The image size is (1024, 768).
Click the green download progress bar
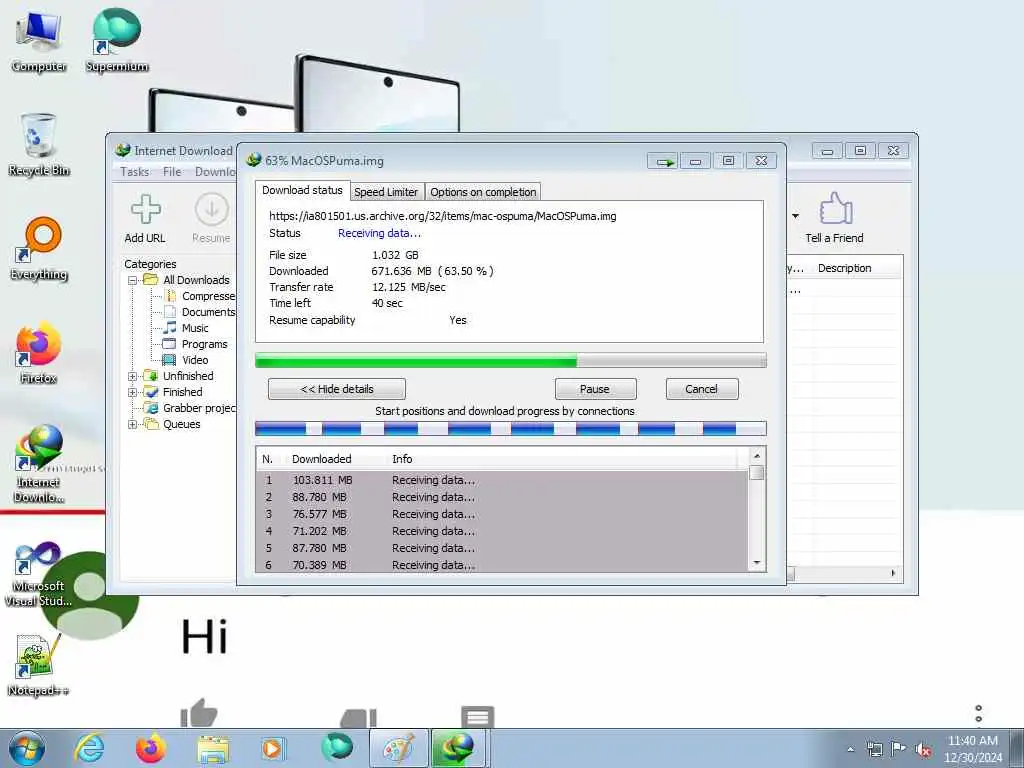[511, 360]
